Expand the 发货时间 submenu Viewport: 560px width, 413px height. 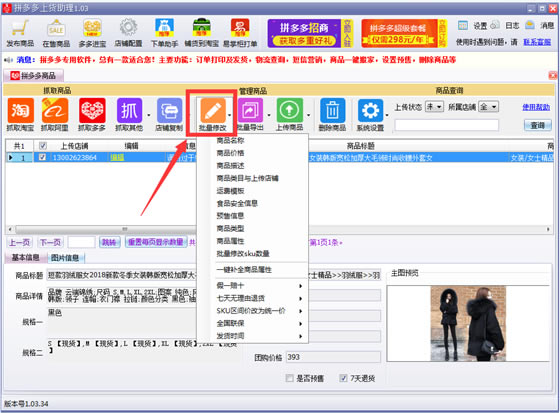(x=252, y=336)
